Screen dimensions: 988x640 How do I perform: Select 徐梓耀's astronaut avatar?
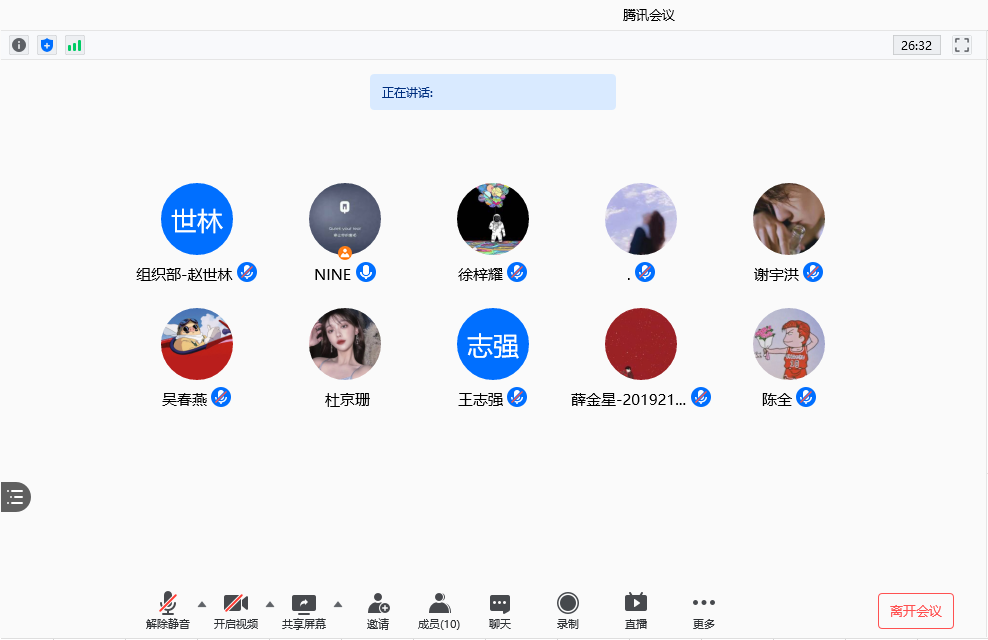493,219
